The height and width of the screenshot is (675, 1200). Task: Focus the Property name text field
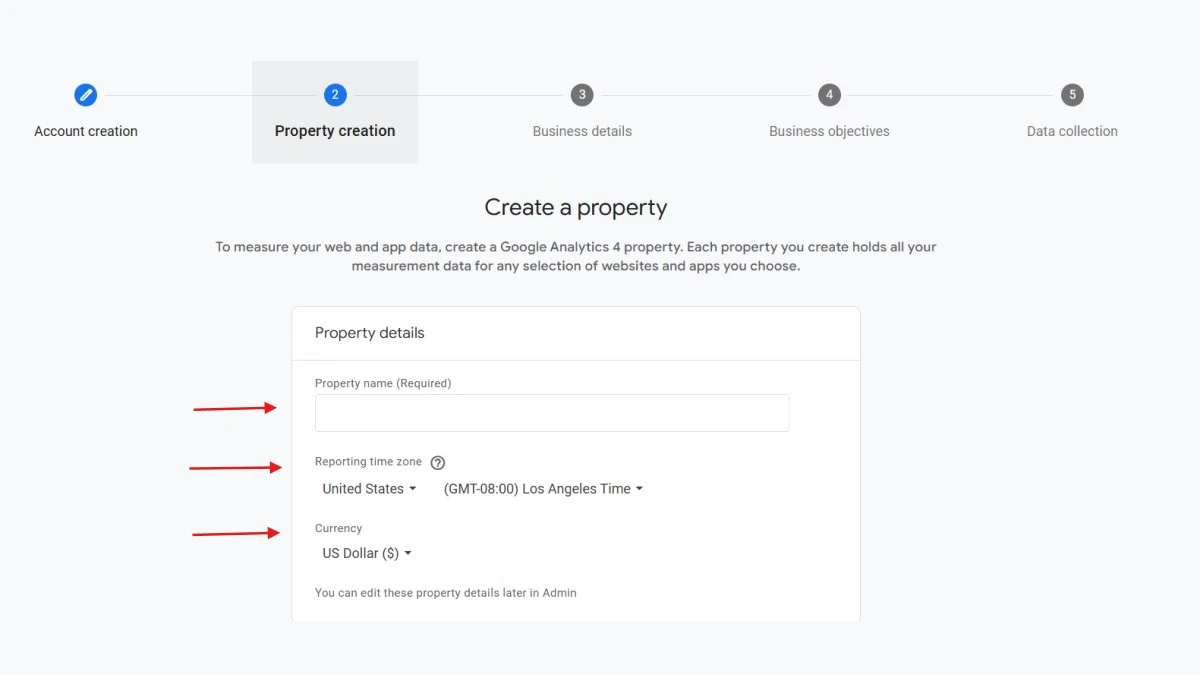(x=551, y=413)
